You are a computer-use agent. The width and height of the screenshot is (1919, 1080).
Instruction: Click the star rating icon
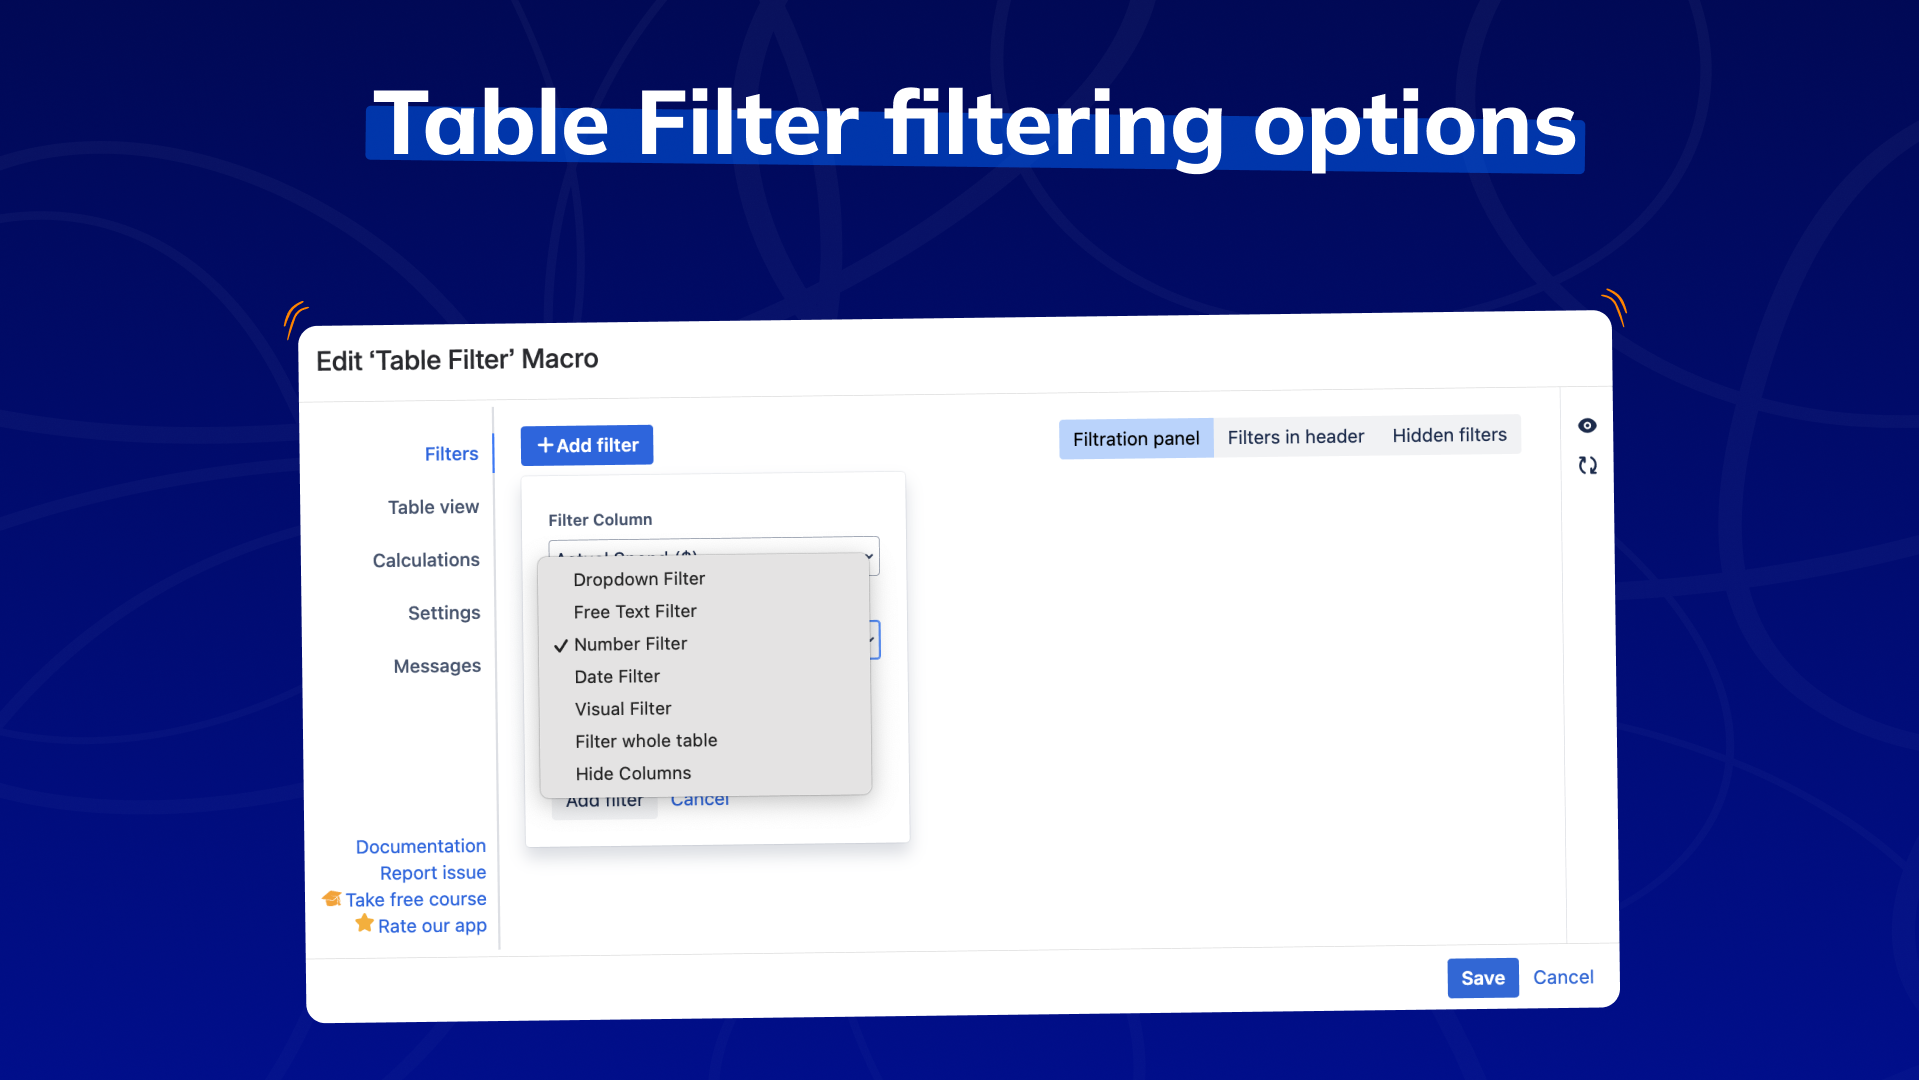point(364,924)
